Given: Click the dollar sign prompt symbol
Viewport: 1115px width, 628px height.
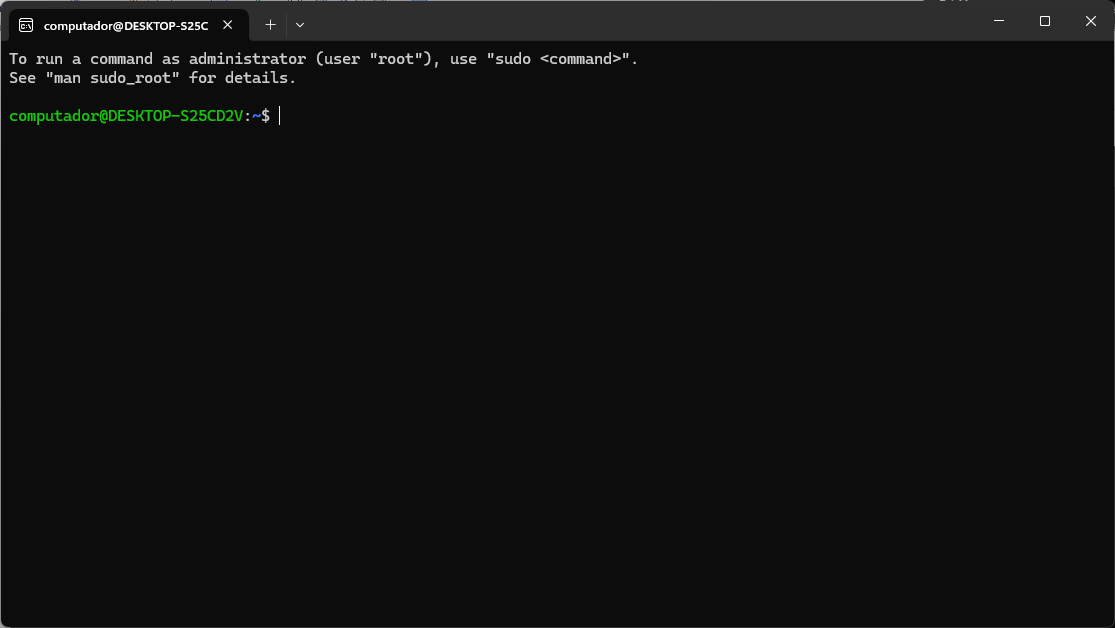Looking at the screenshot, I should tap(265, 116).
